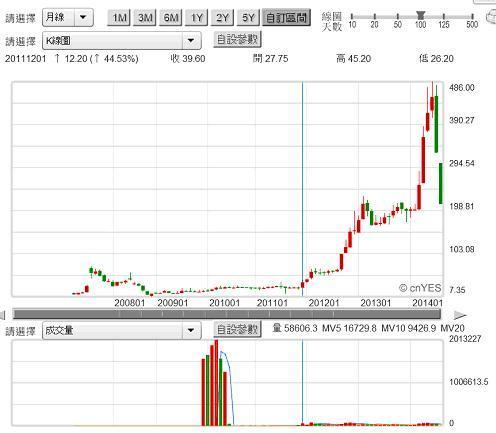The image size is (496, 433).
Task: Click the MV20 readout label
Action: [x=453, y=328]
